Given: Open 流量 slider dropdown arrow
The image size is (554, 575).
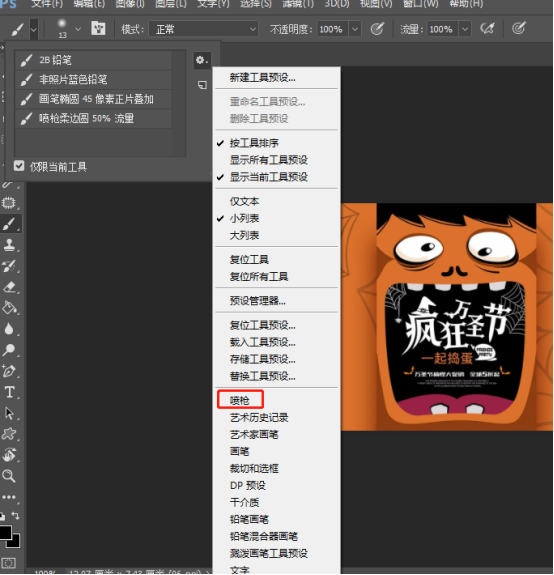Looking at the screenshot, I should click(465, 29).
